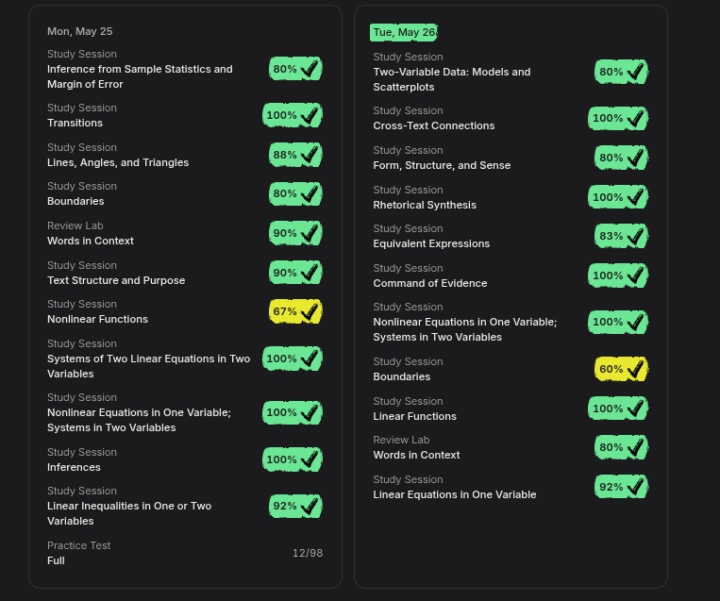Click the yellow 67% badge for Nonlinear Functions
The width and height of the screenshot is (720, 601).
tap(296, 311)
